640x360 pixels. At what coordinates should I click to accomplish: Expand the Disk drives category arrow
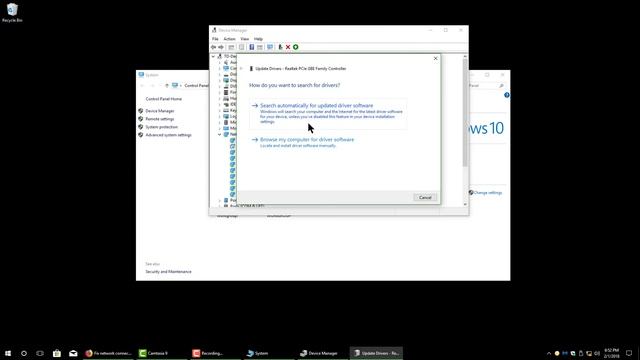pos(220,74)
